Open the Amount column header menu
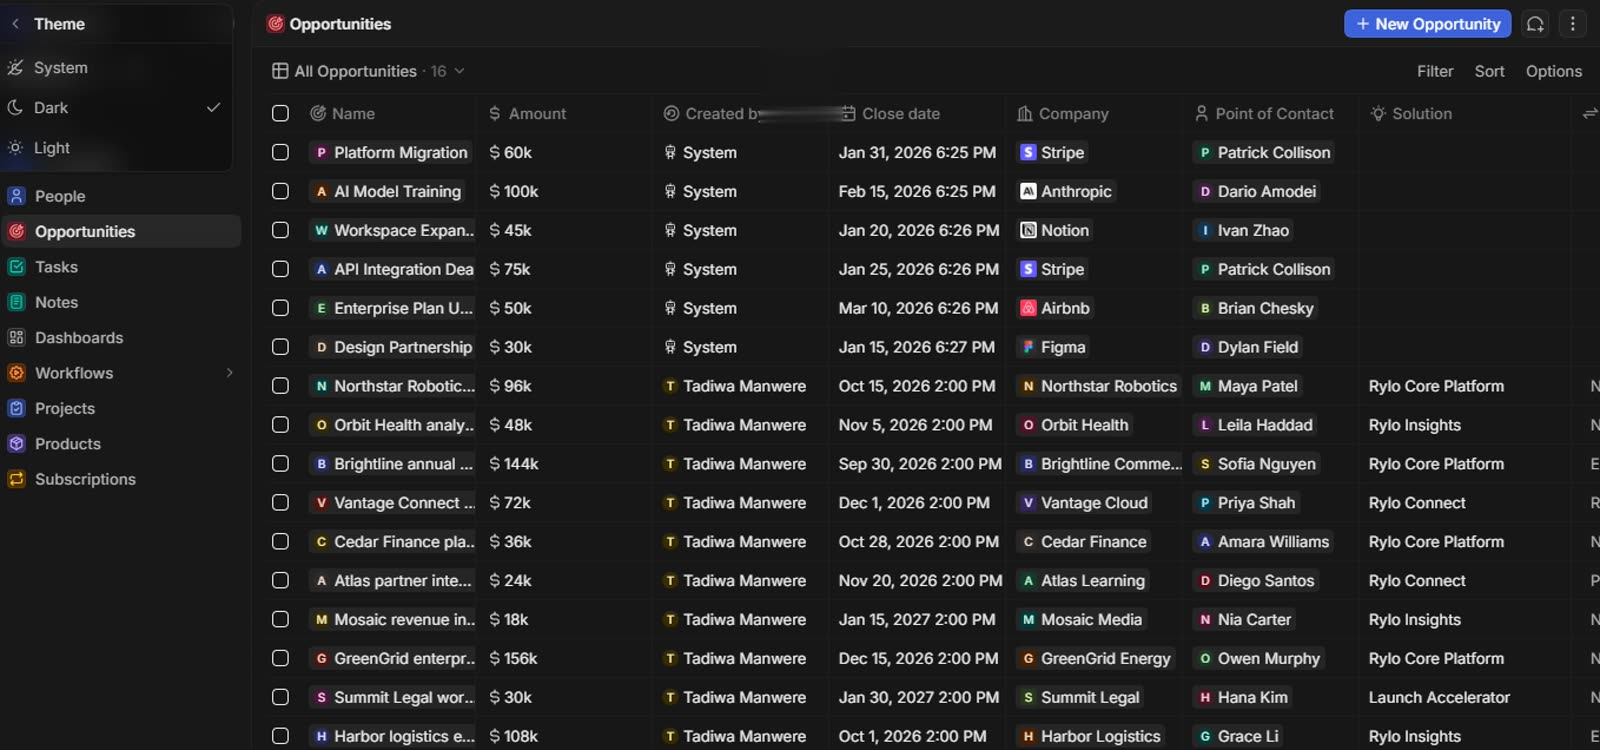 tap(527, 114)
